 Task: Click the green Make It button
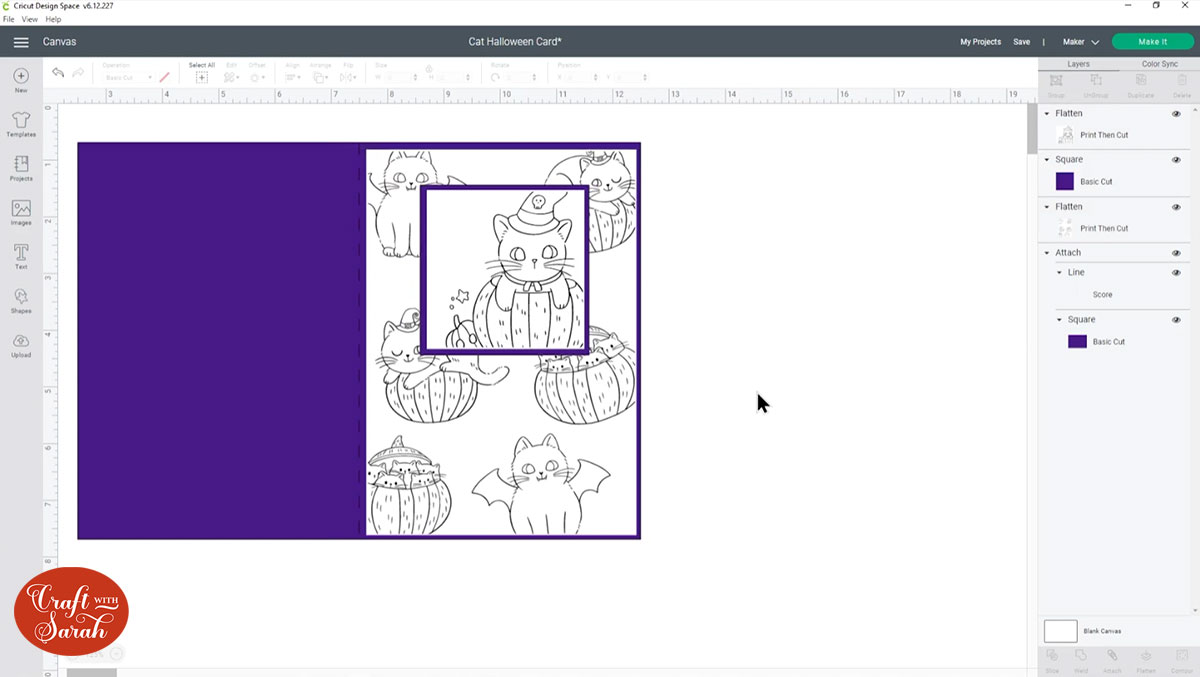(1152, 42)
